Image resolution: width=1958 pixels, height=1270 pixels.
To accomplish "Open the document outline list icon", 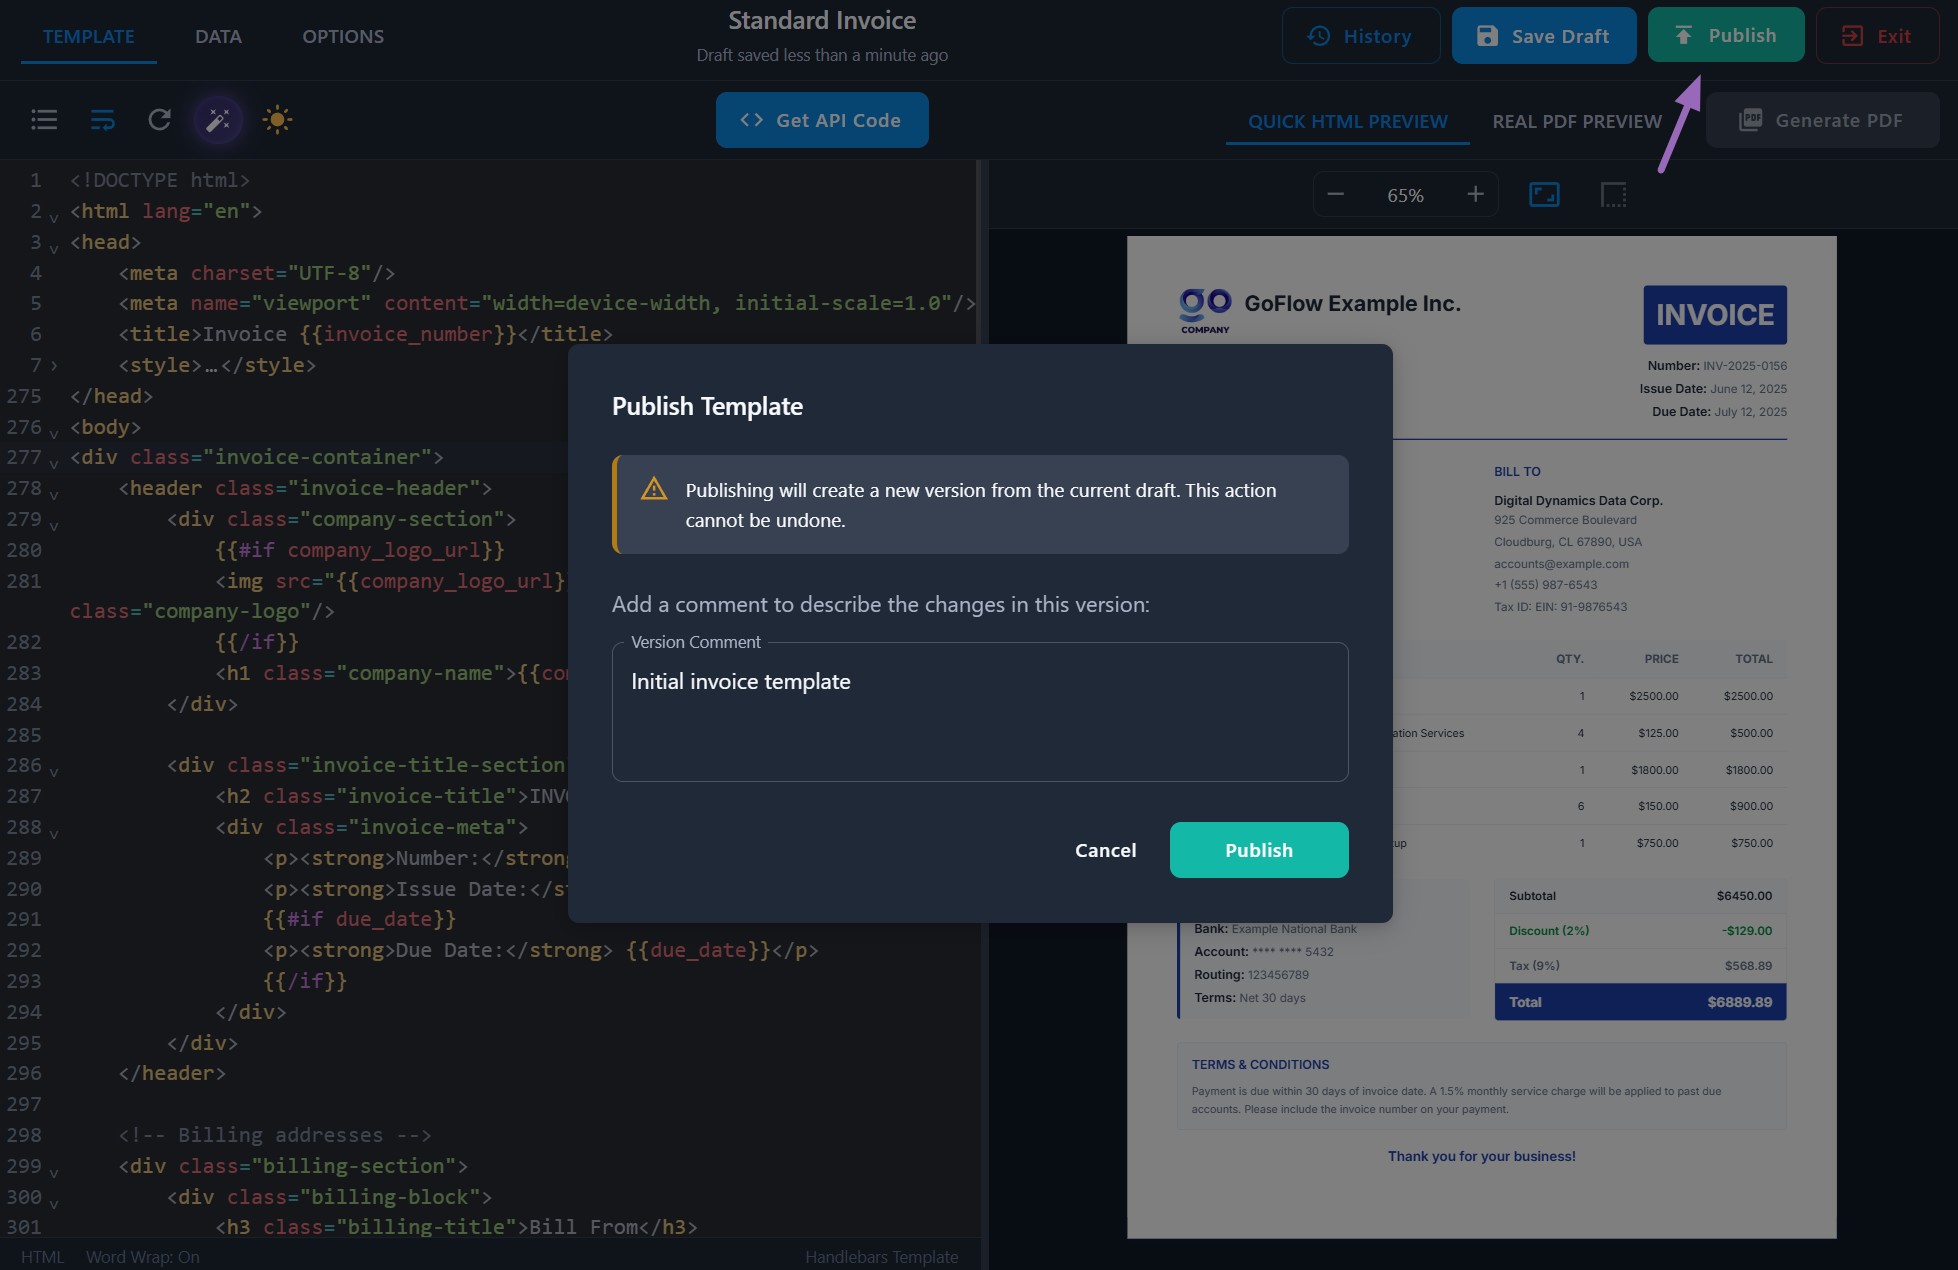I will 44,119.
